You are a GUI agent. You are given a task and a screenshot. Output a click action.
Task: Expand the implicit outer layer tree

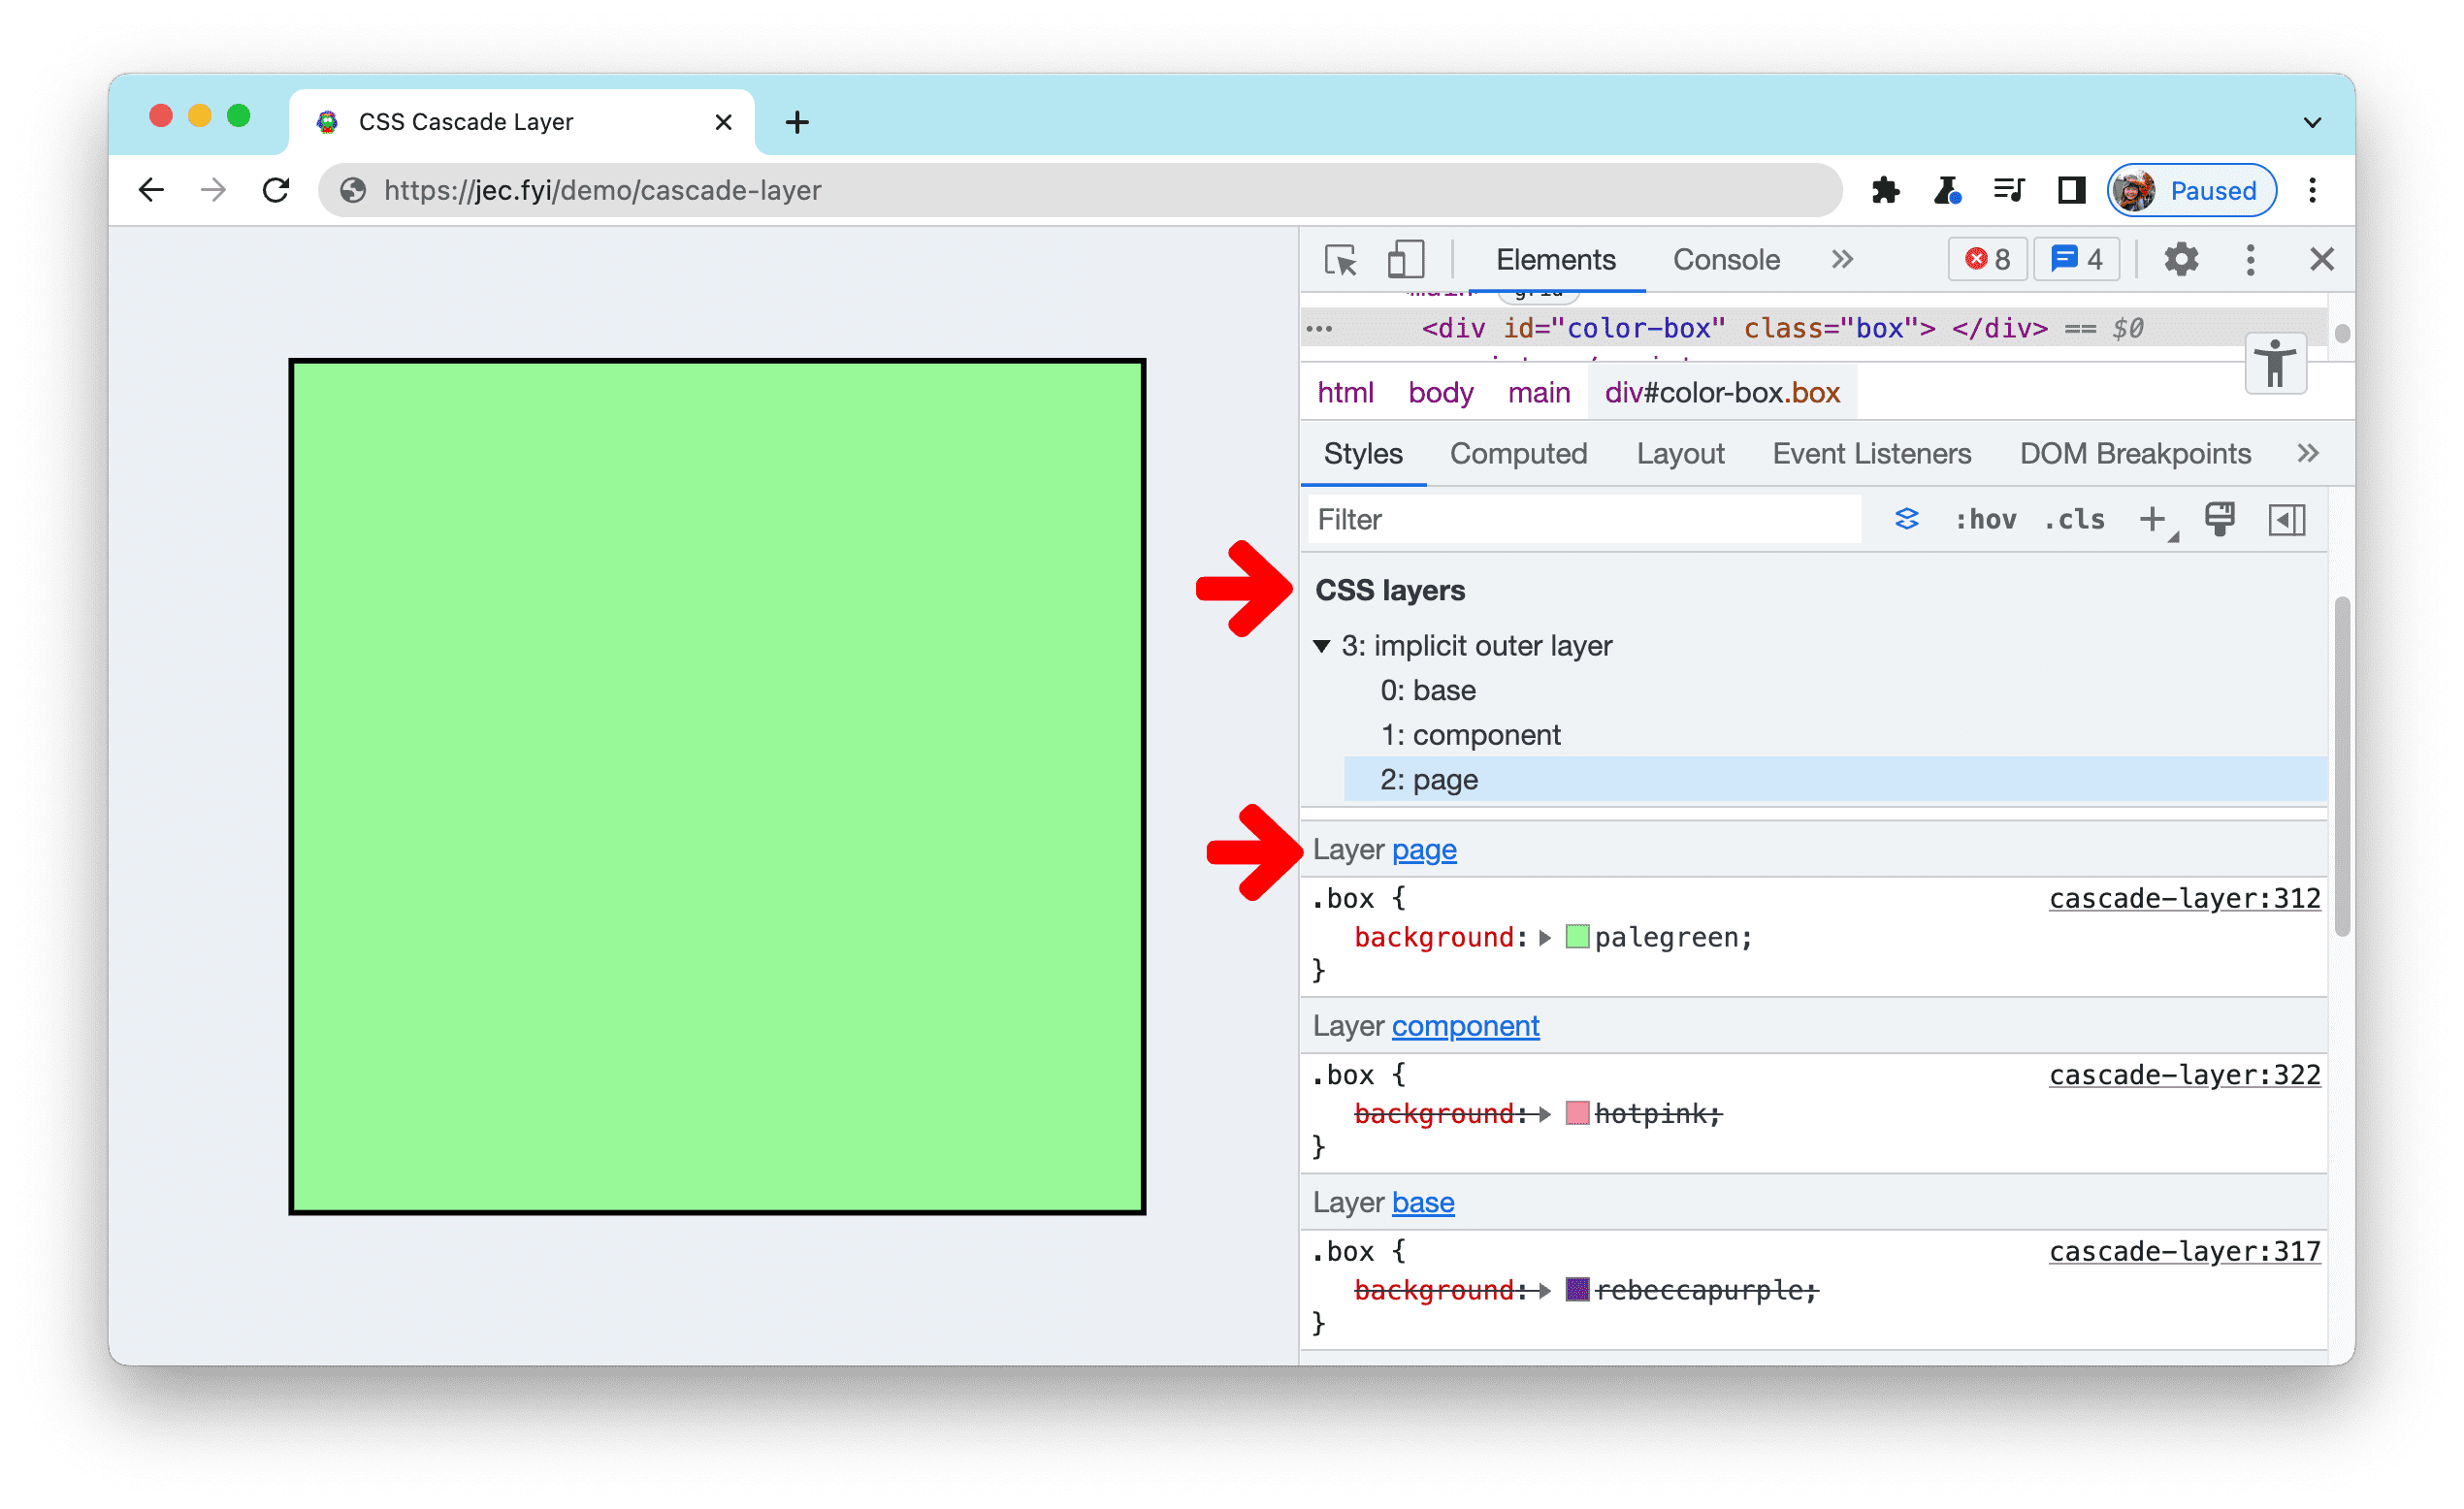point(1325,646)
